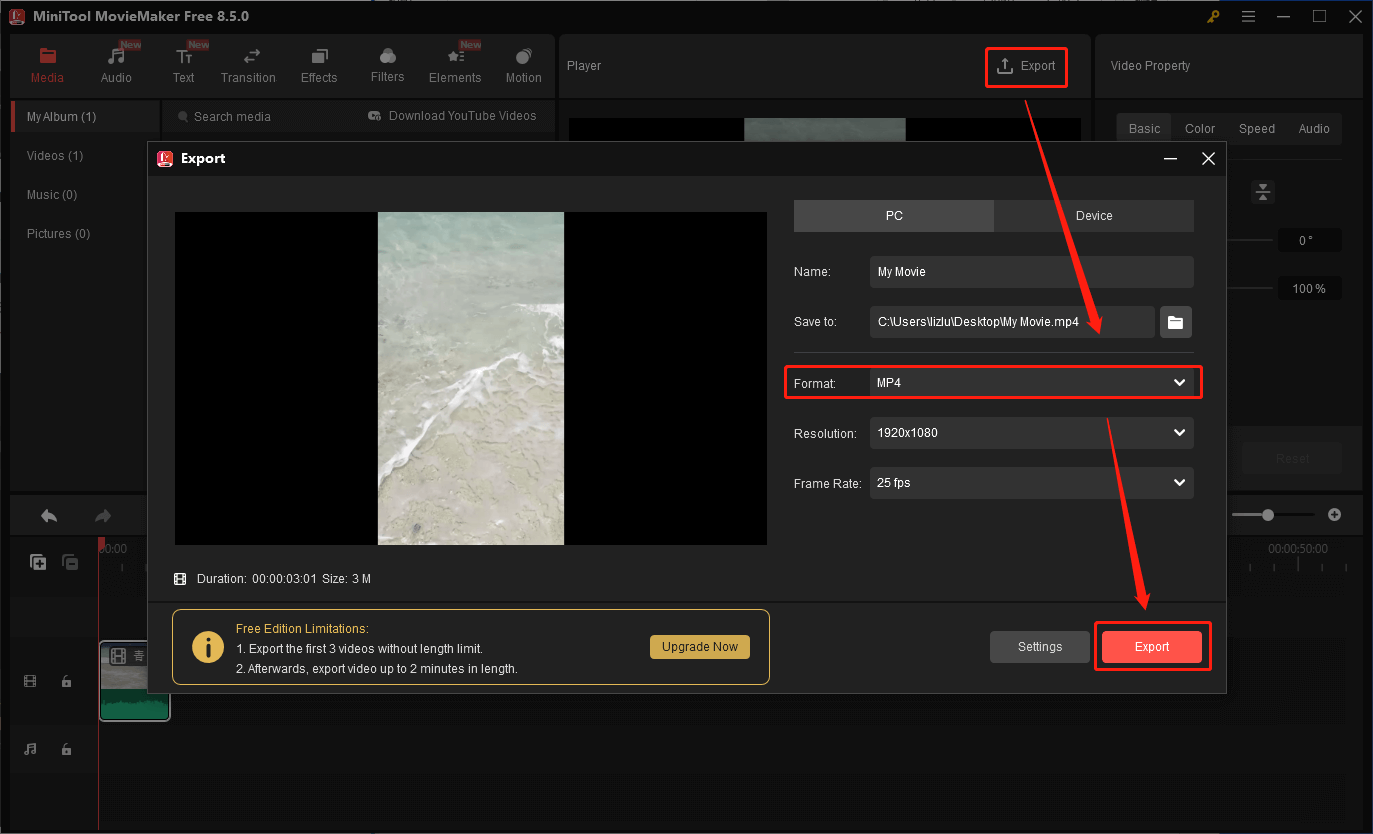Click the Undo arrow icon

(48, 515)
